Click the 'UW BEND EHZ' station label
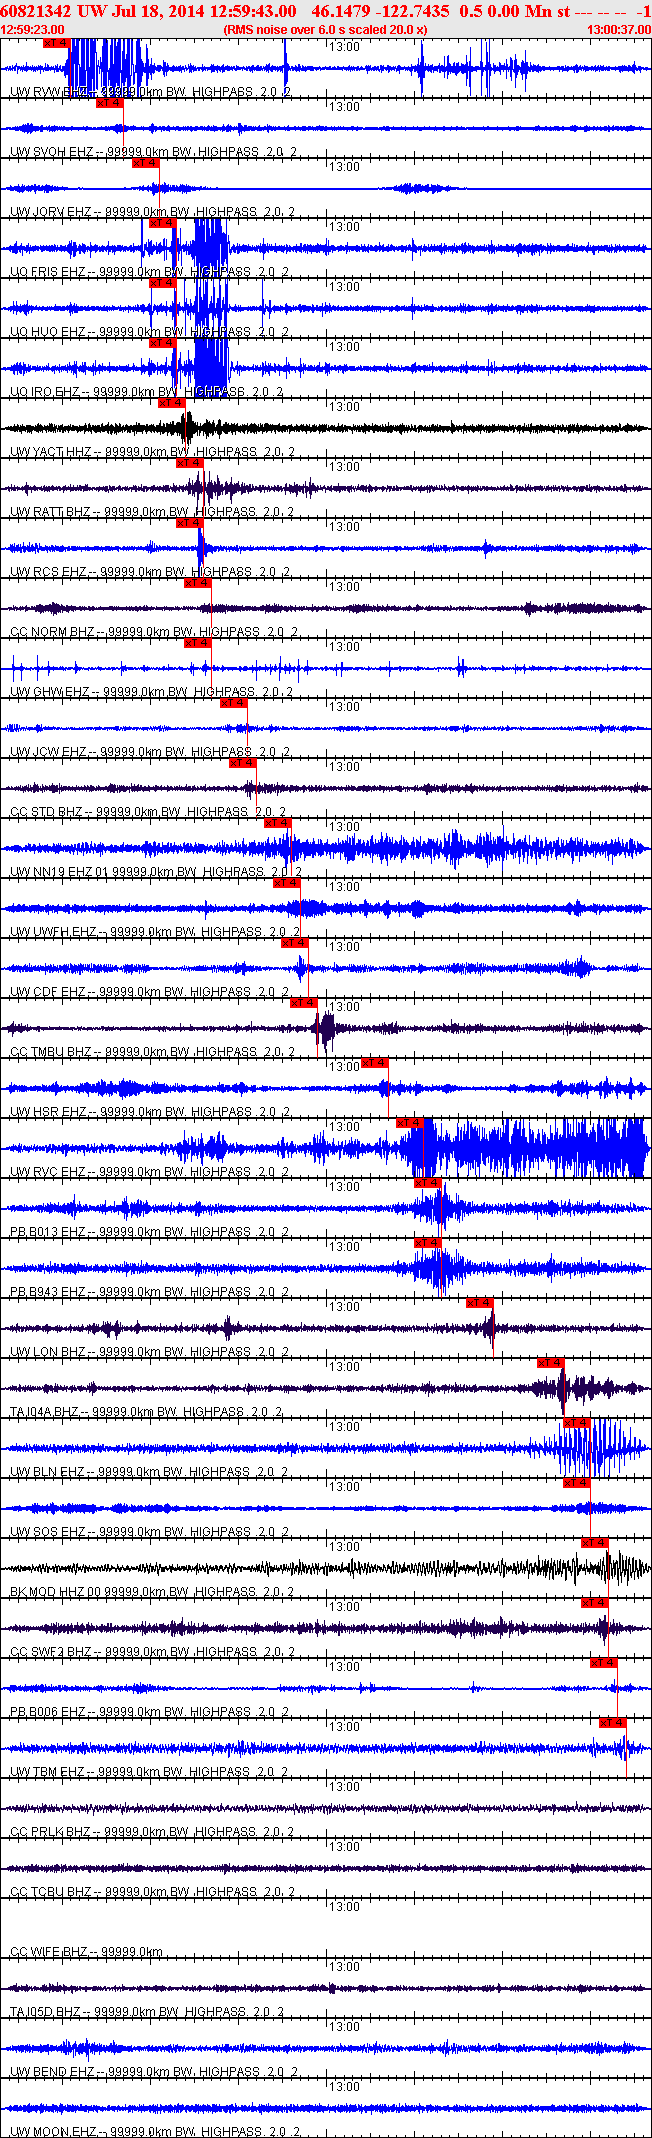Viewport: 652px width, 2138px height. 53,2072
